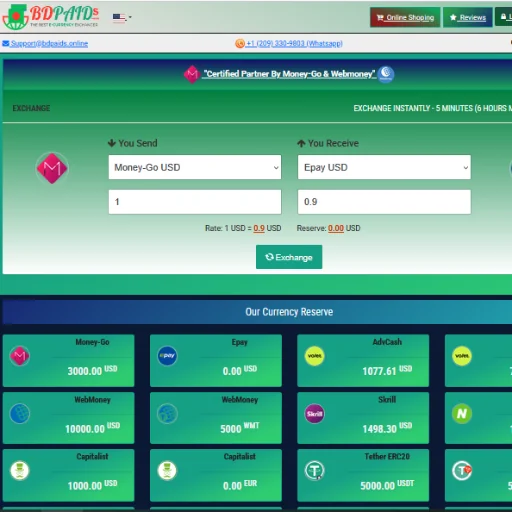Click the lock icon button at top right
Viewport: 512px width, 512px height.
[503, 17]
